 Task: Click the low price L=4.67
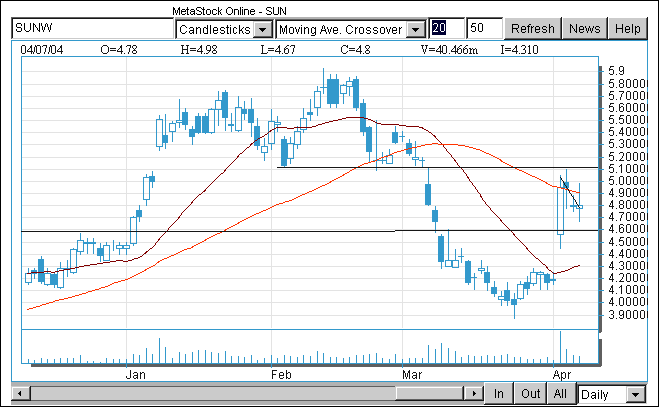[x=278, y=50]
